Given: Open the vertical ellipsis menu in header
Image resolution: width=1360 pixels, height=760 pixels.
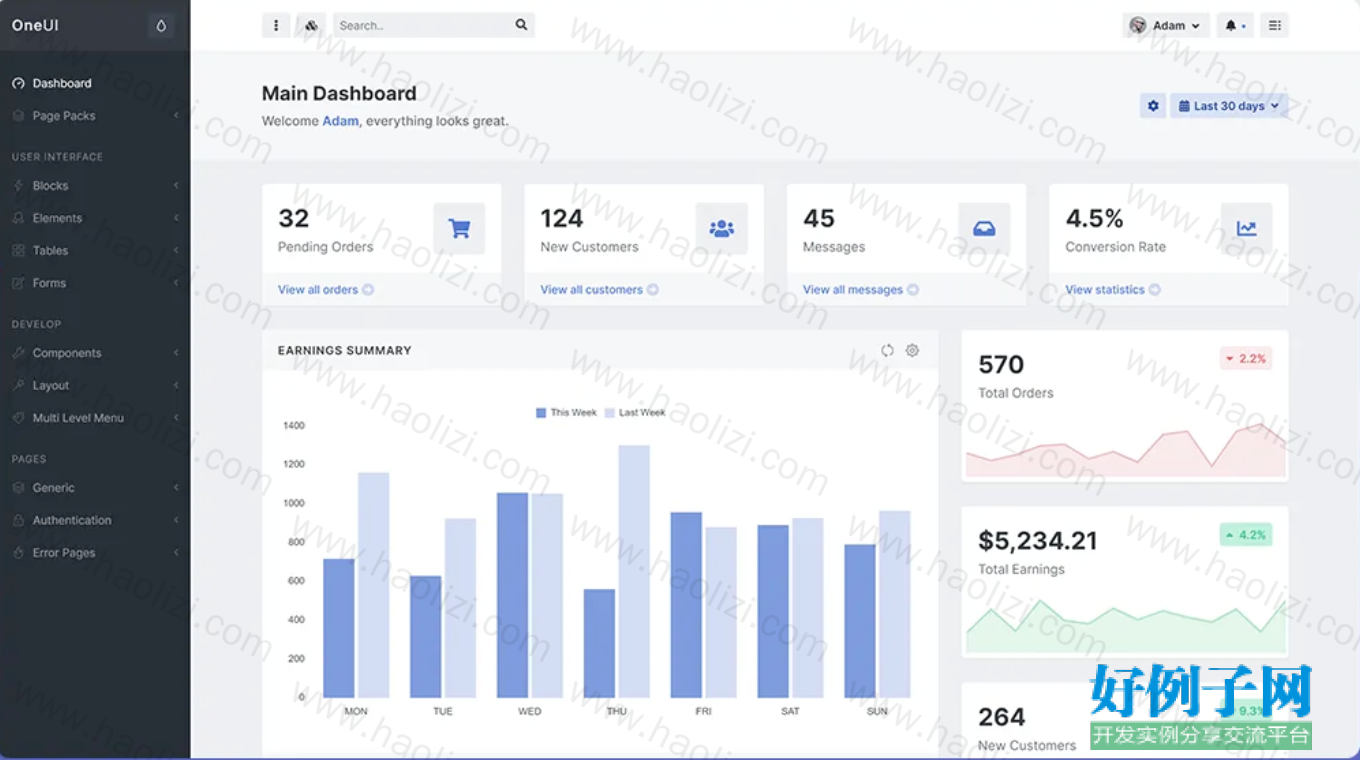Looking at the screenshot, I should (x=276, y=26).
